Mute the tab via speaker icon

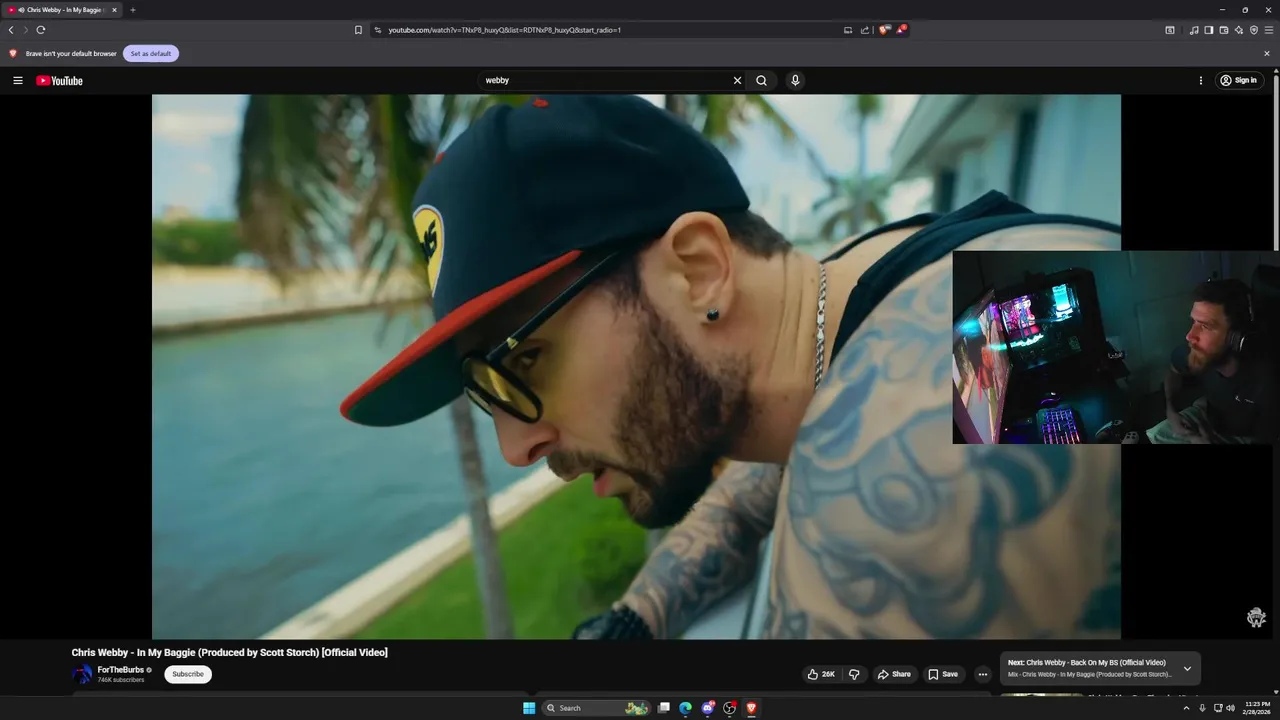[x=21, y=10]
